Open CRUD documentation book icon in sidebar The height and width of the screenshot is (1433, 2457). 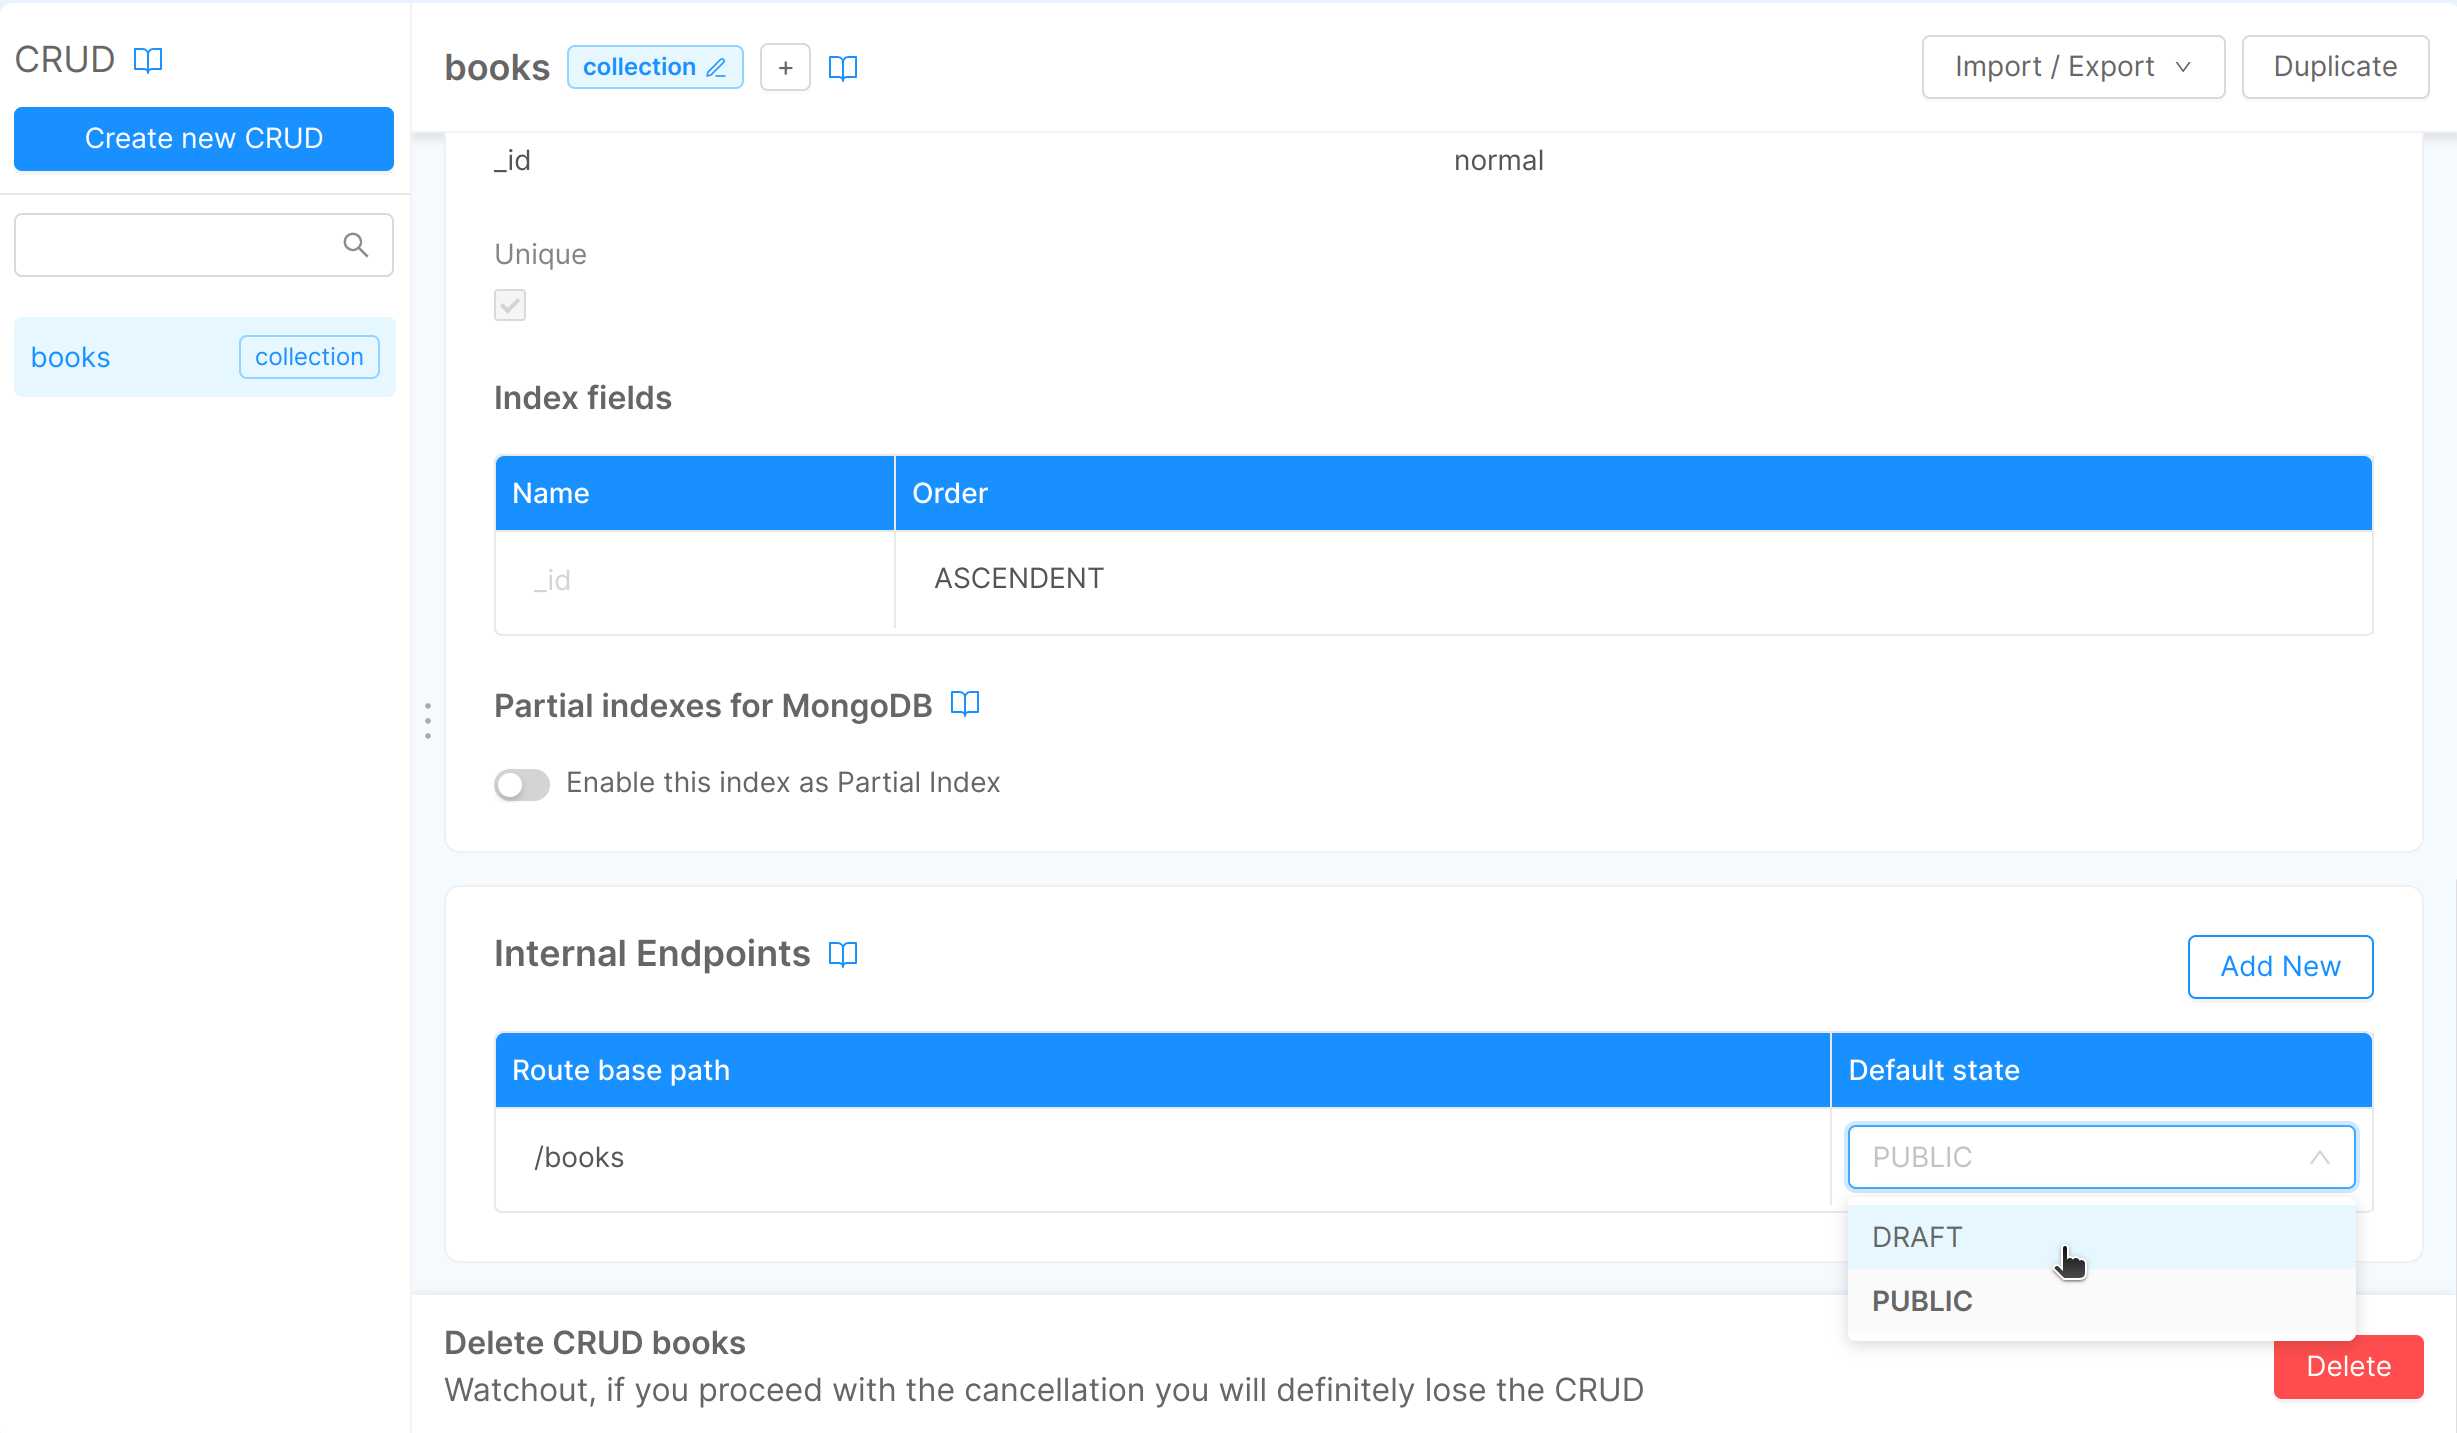coord(148,60)
